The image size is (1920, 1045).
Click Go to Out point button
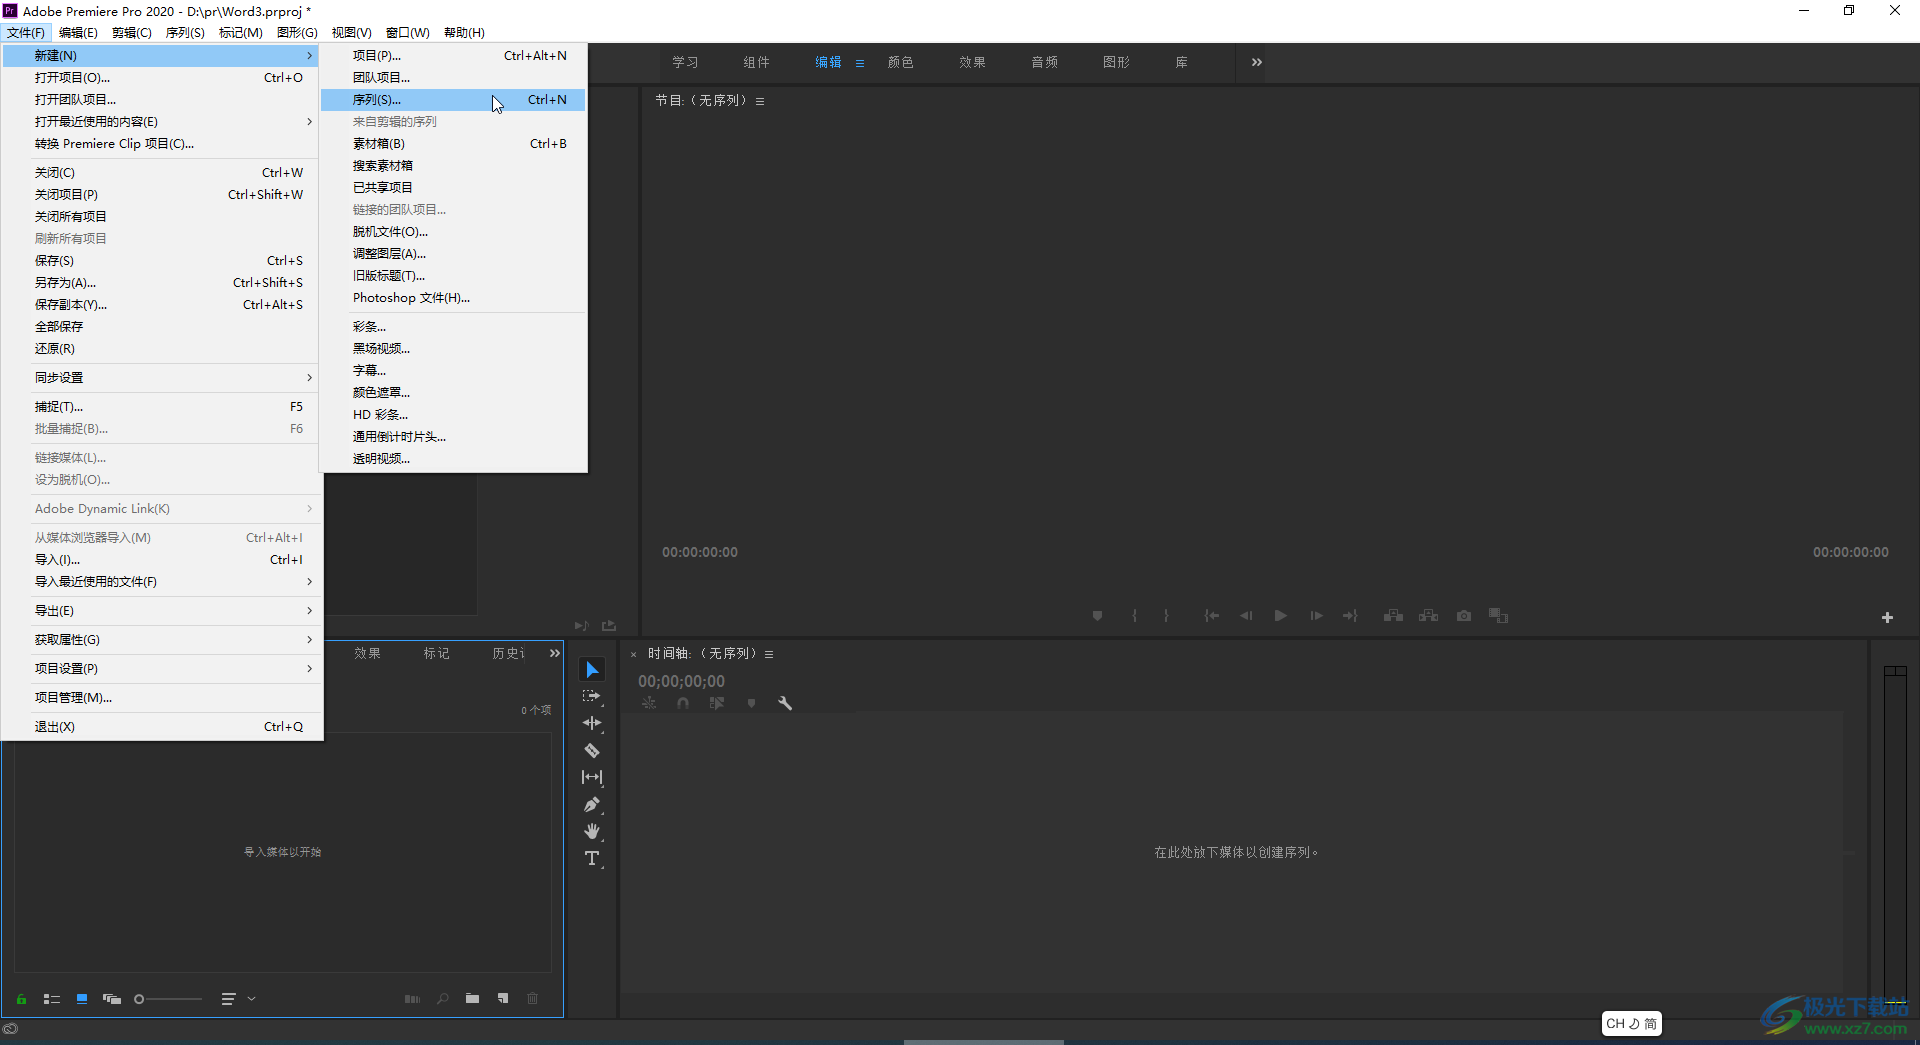coord(1350,616)
